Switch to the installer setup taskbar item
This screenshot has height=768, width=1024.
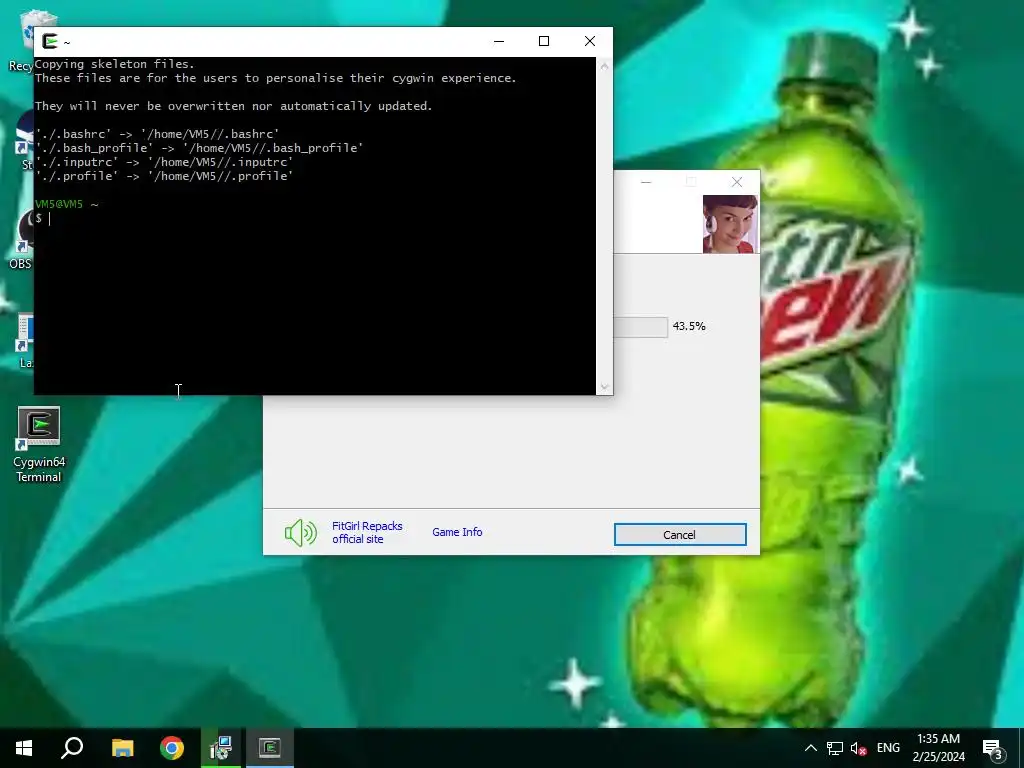[x=221, y=748]
